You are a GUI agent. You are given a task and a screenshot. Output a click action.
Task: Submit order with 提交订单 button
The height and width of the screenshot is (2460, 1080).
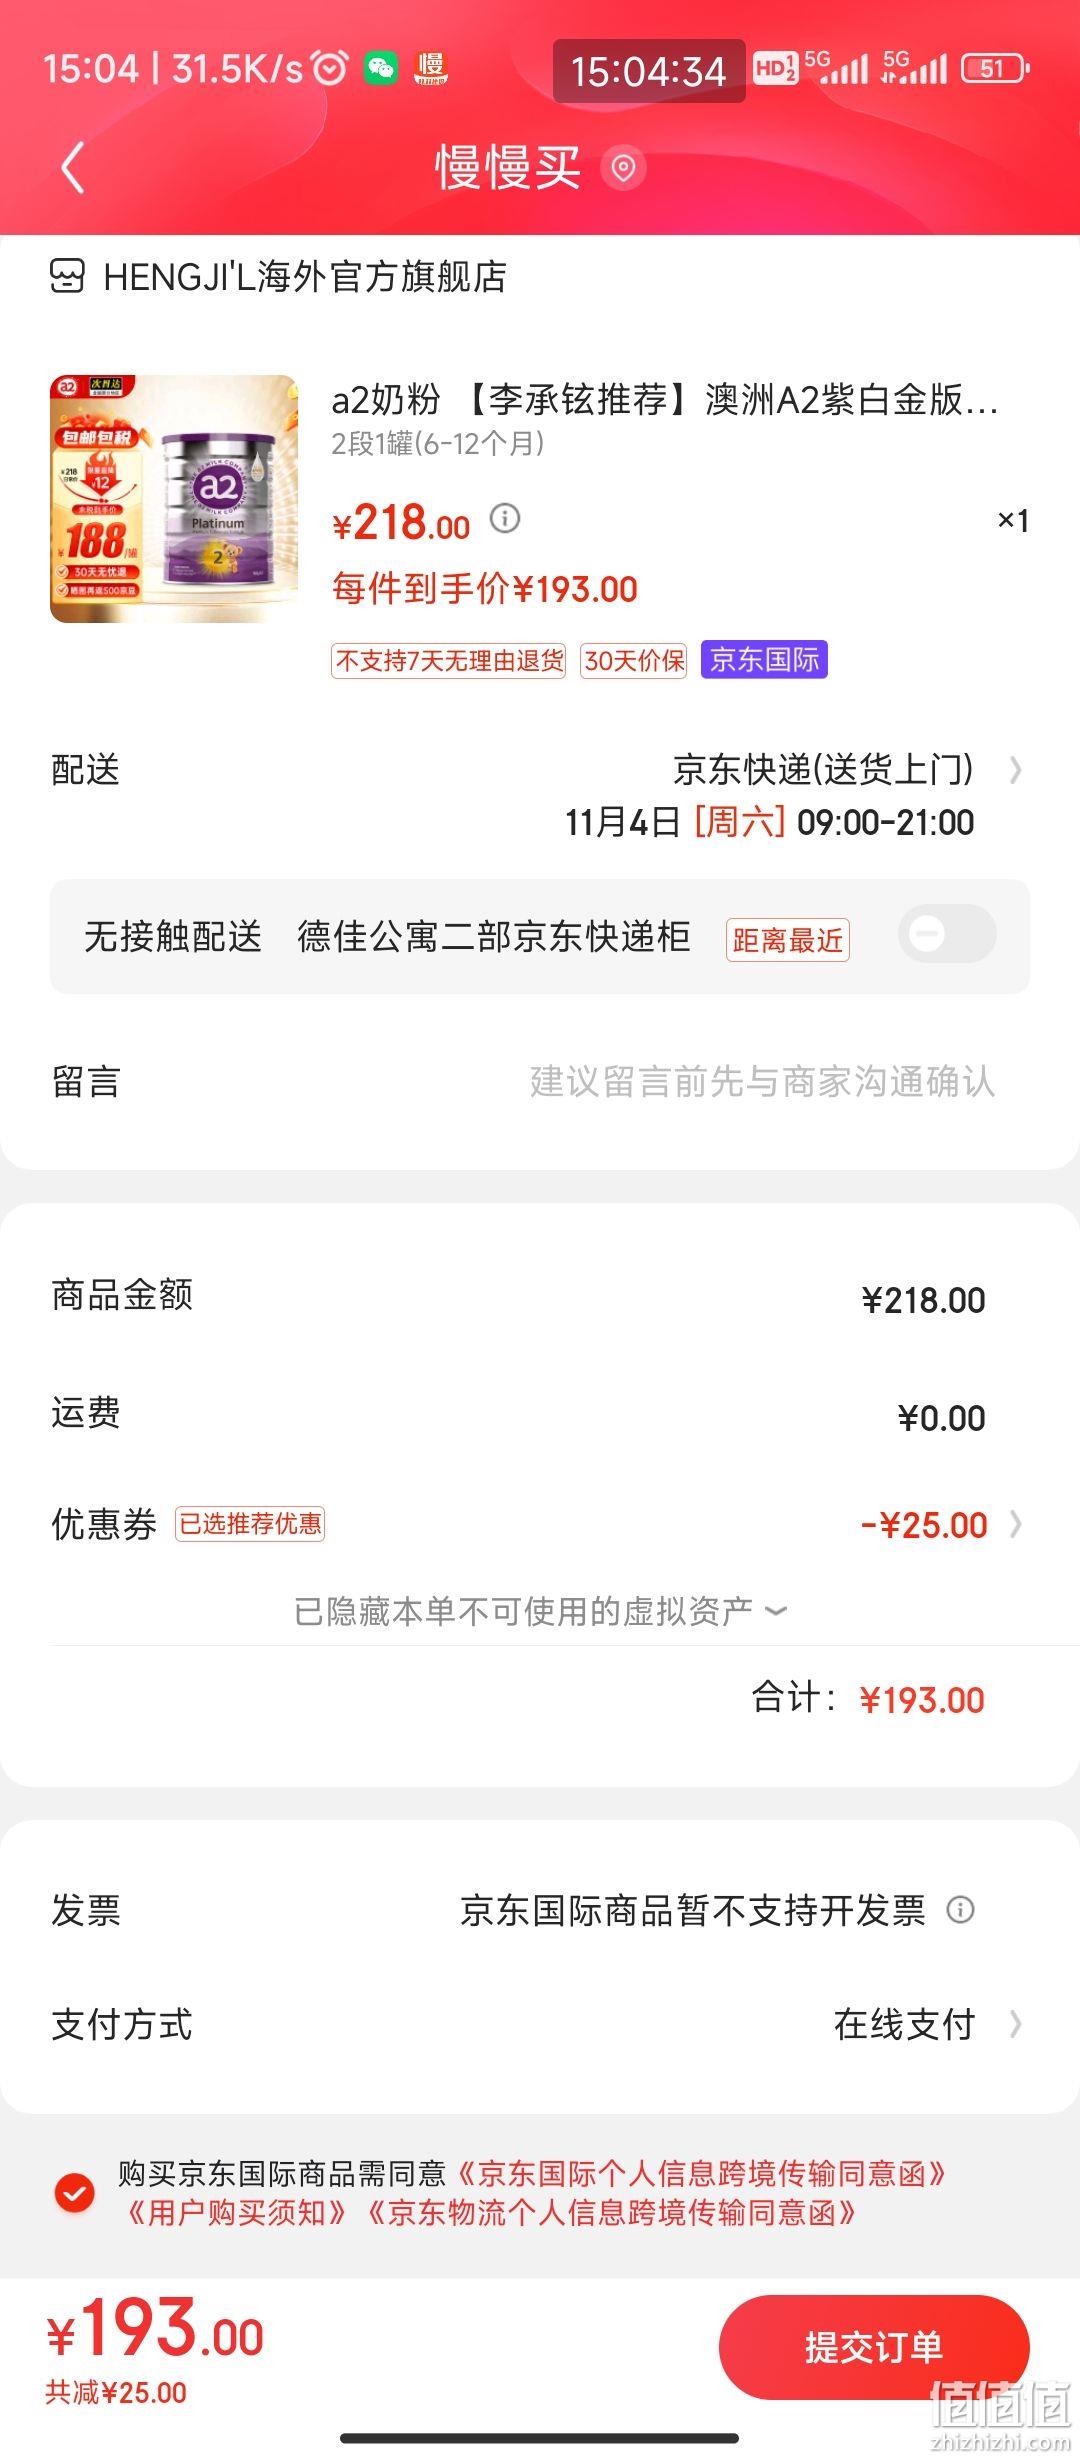[874, 2347]
